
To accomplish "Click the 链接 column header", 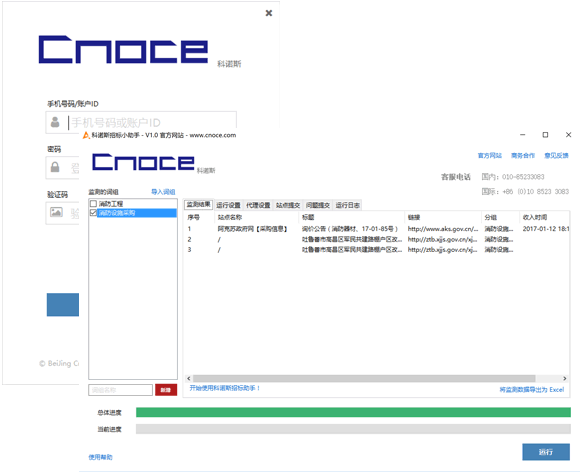I will coord(443,217).
